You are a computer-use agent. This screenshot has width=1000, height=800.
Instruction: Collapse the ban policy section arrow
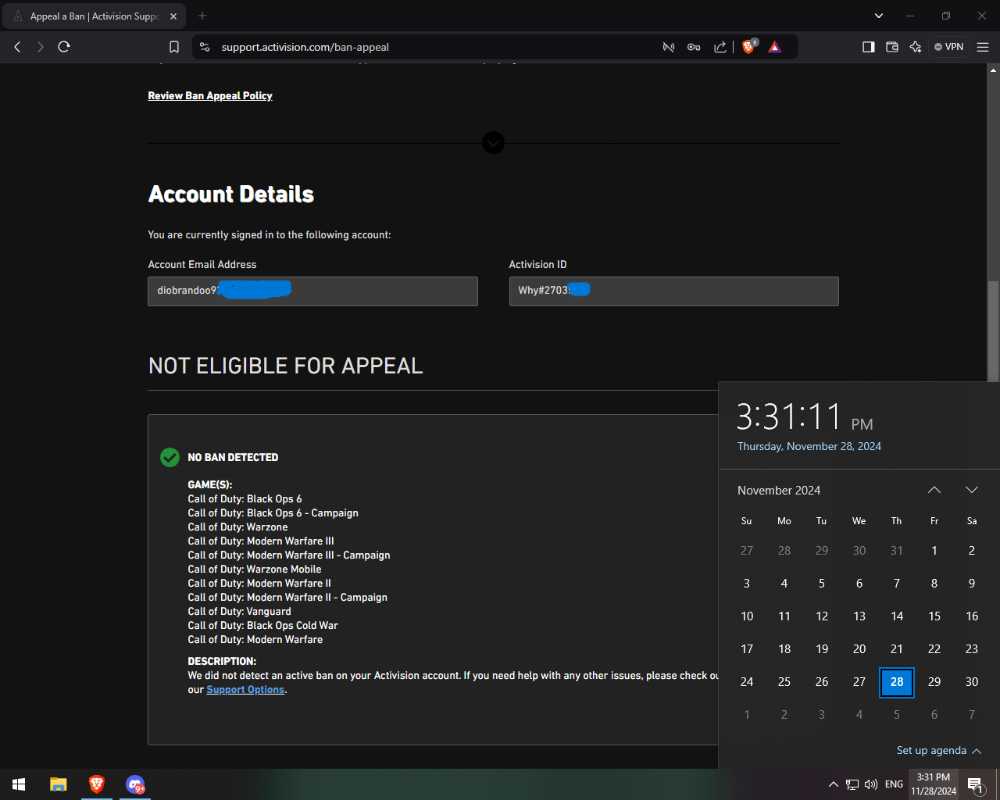pos(493,142)
